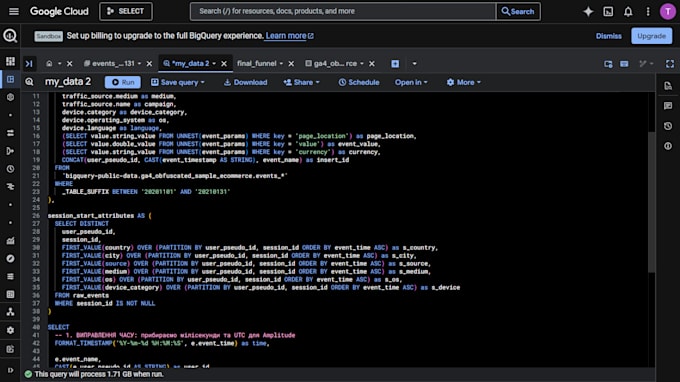The height and width of the screenshot is (382, 680).
Task: Close the home tab
Action: (69, 64)
